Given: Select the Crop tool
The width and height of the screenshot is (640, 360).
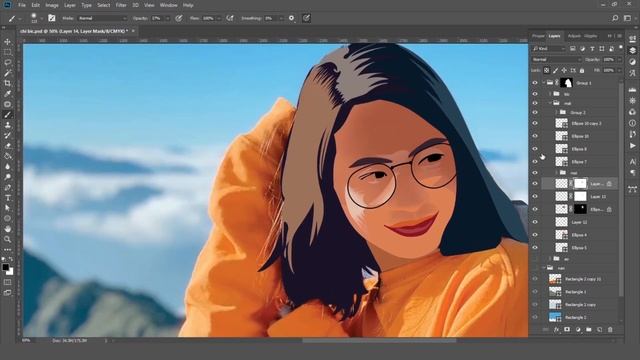Looking at the screenshot, I should click(x=7, y=83).
